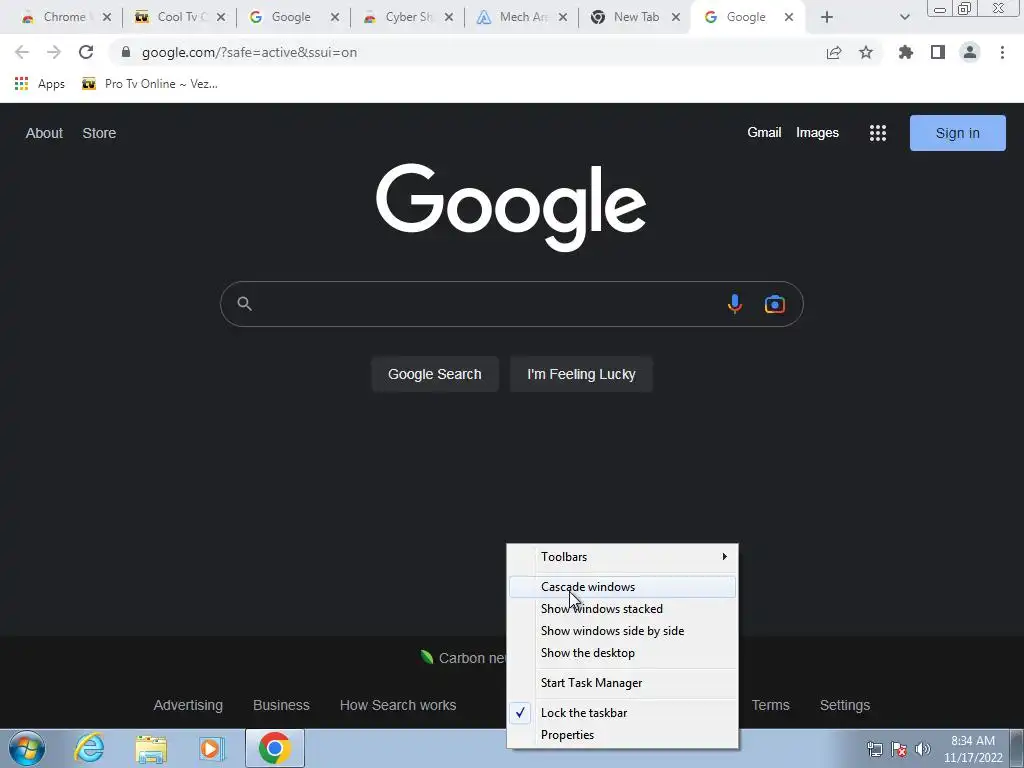Open the Terms footer link

771,705
